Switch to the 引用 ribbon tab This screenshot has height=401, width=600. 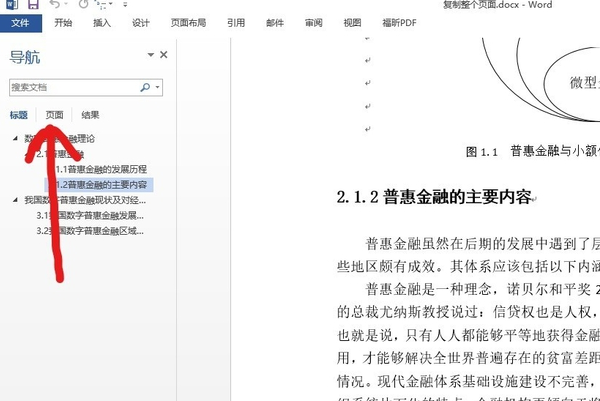(x=236, y=23)
